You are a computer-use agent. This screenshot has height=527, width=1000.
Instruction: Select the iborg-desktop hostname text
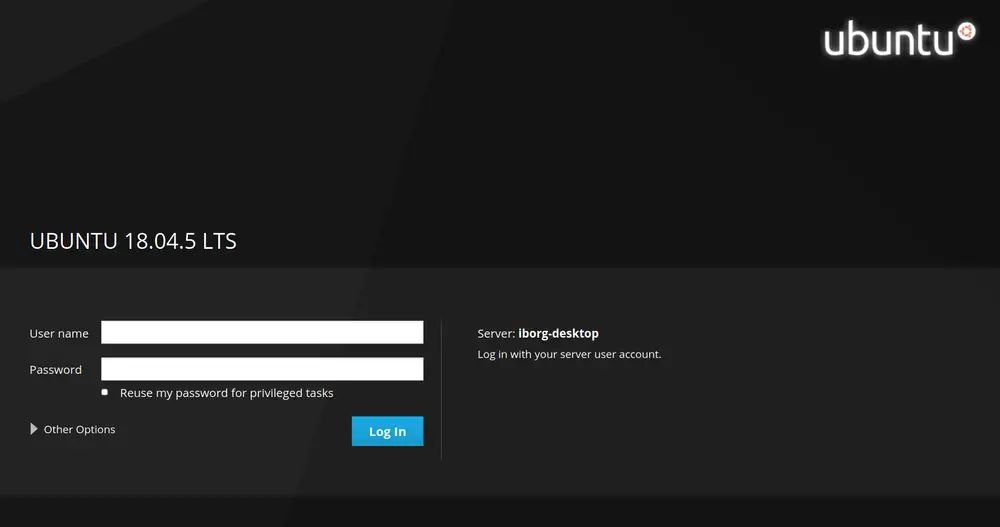[x=558, y=334]
